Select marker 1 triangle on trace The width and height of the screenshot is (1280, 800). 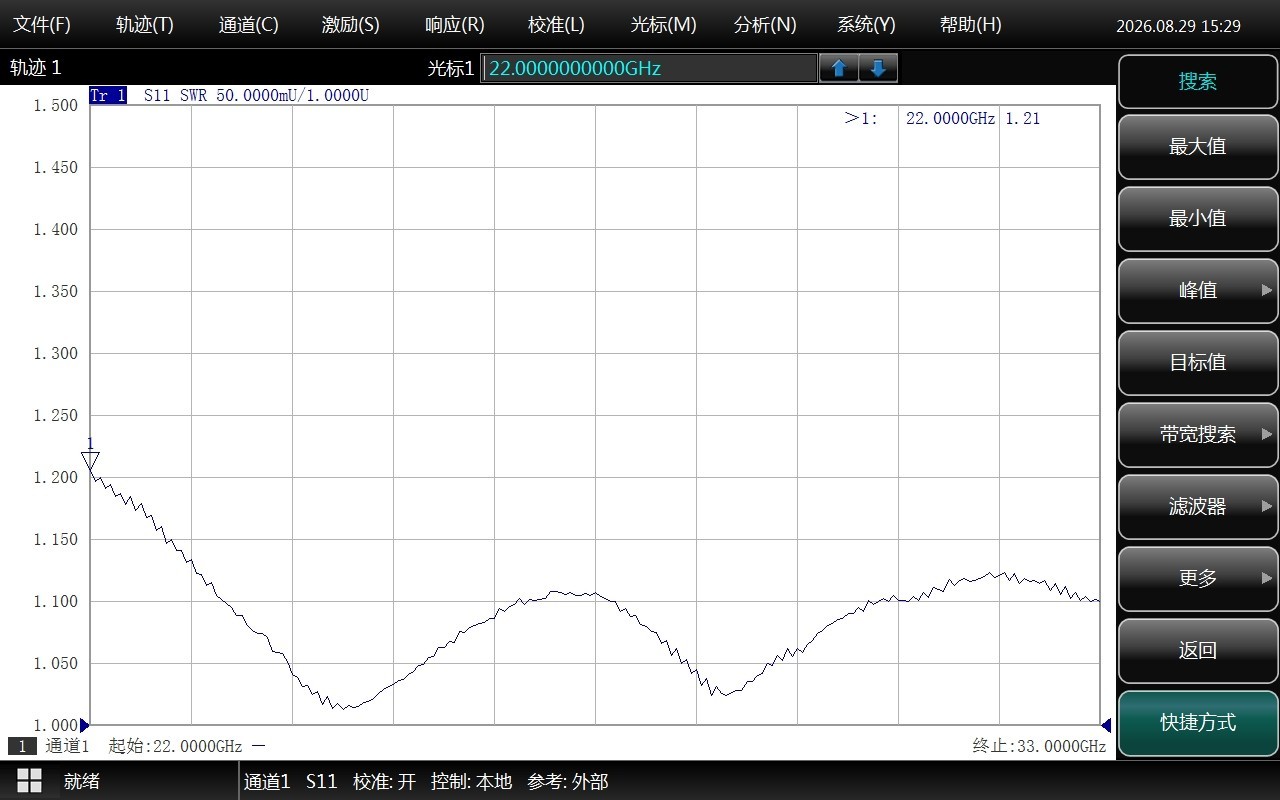tap(90, 460)
